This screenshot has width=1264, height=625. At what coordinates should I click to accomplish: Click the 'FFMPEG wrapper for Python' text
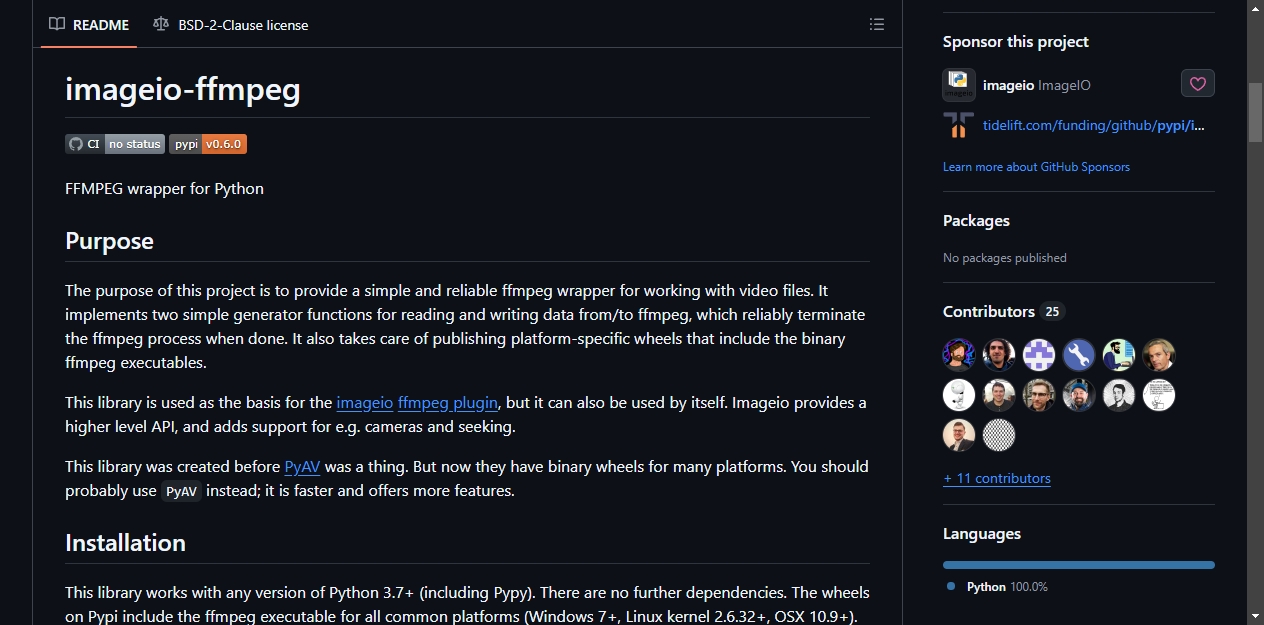(164, 188)
